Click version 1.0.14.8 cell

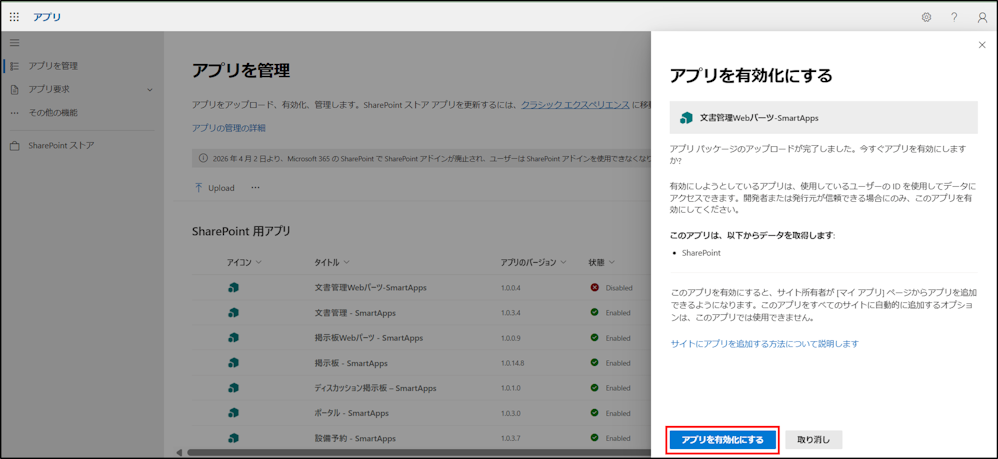[512, 363]
